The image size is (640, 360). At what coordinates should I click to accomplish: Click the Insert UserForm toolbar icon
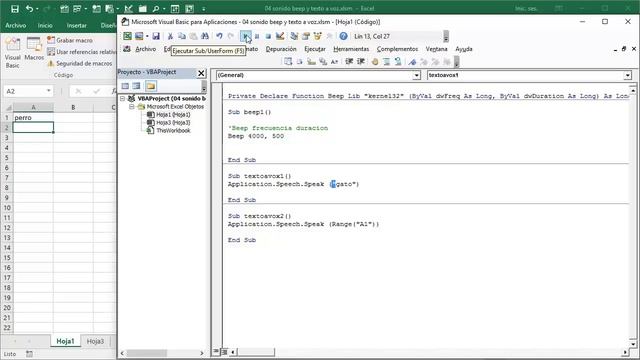click(x=139, y=36)
